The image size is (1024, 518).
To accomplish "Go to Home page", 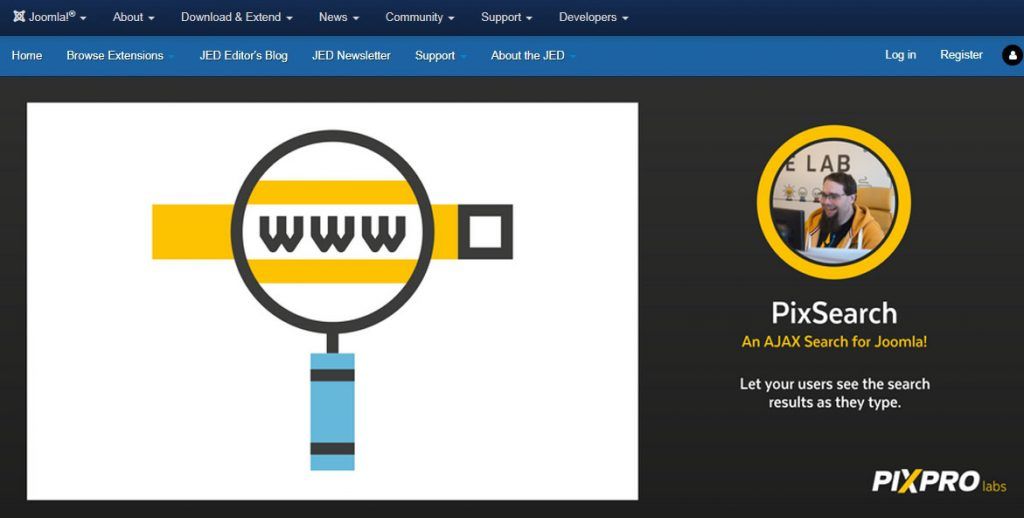I will (27, 56).
